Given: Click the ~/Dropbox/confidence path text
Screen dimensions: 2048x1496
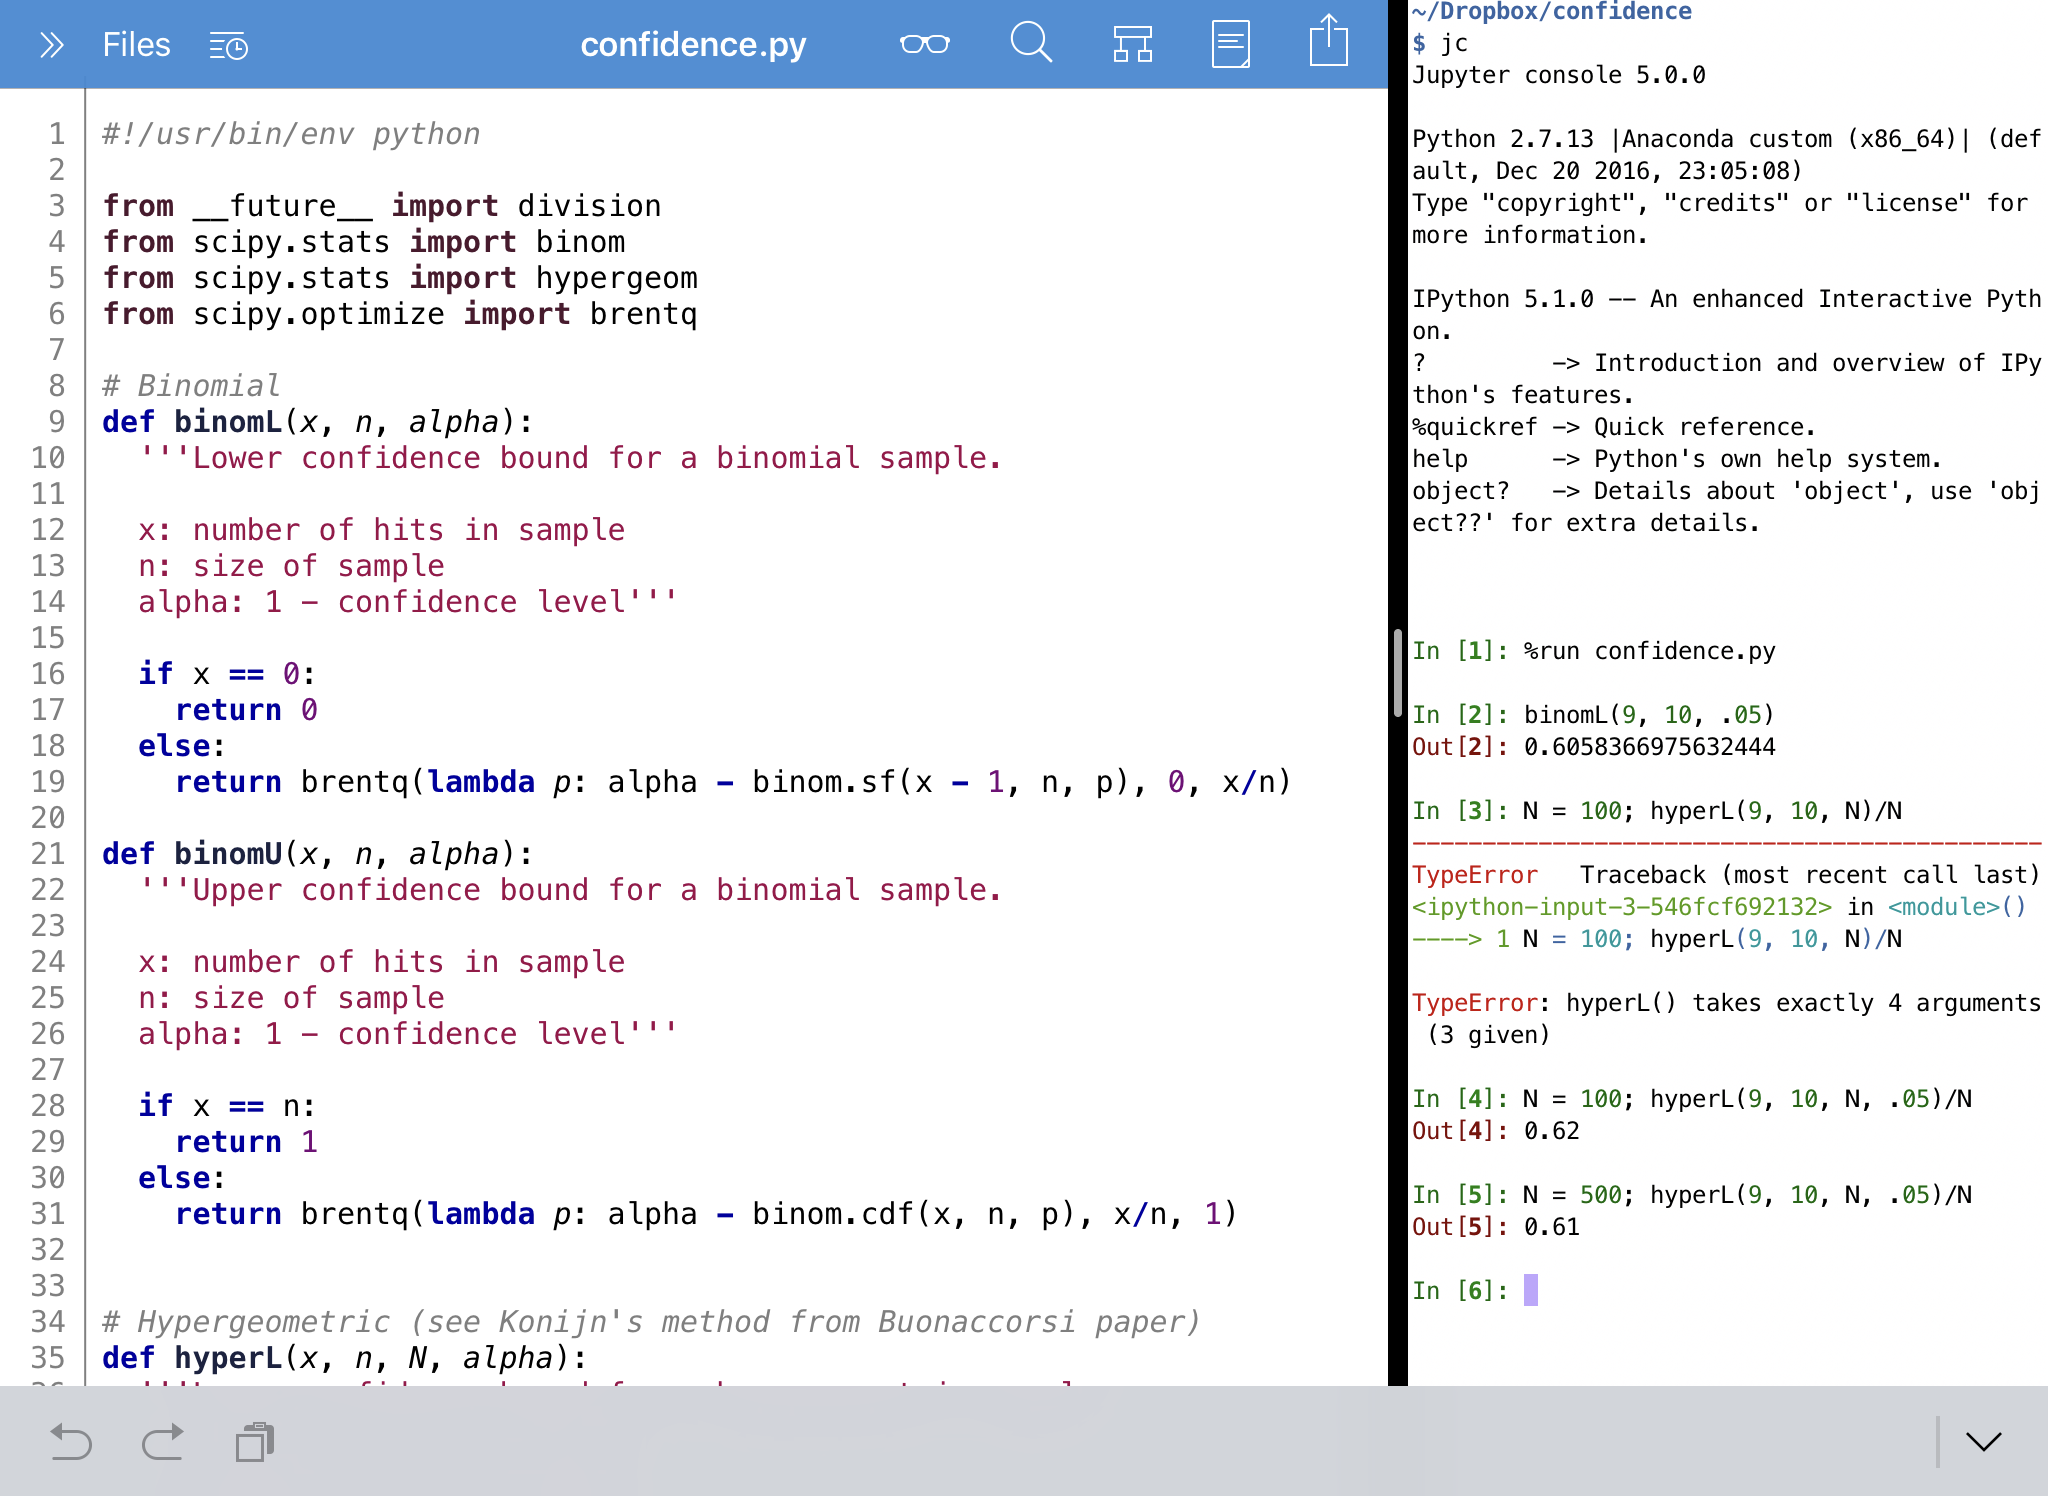Looking at the screenshot, I should 1551,12.
